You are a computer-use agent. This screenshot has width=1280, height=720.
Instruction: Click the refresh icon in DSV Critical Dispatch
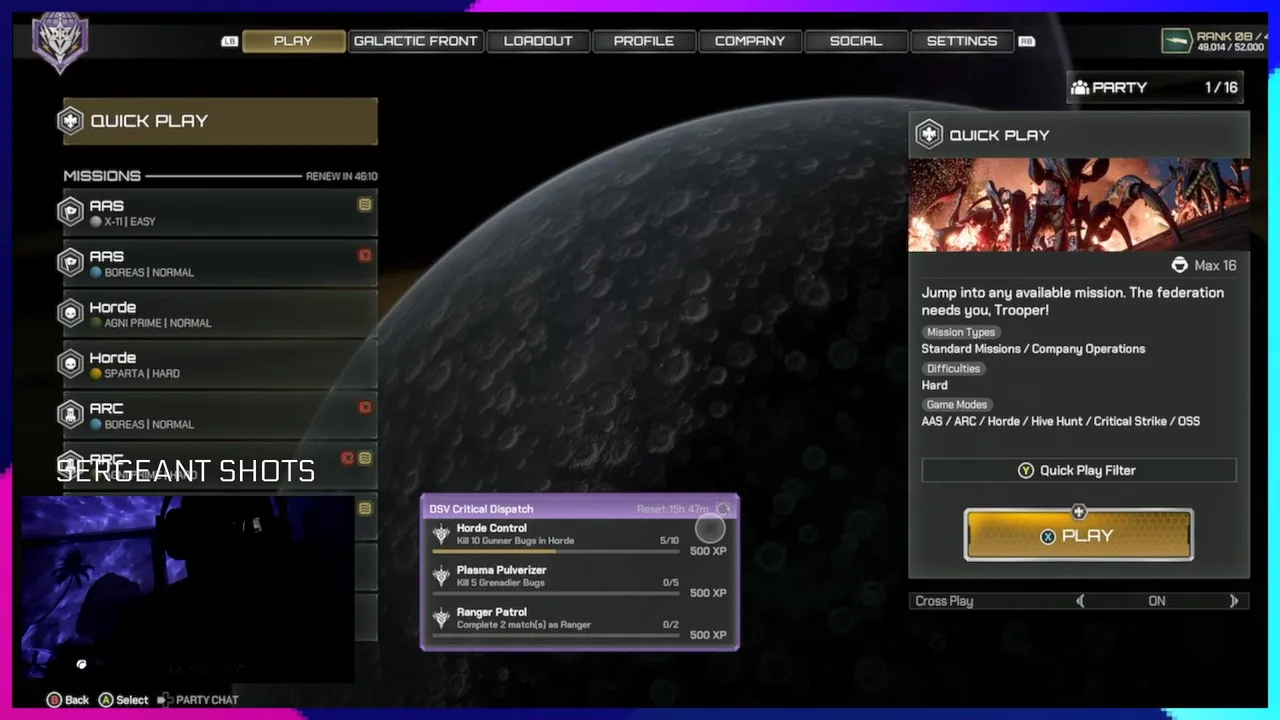point(724,509)
